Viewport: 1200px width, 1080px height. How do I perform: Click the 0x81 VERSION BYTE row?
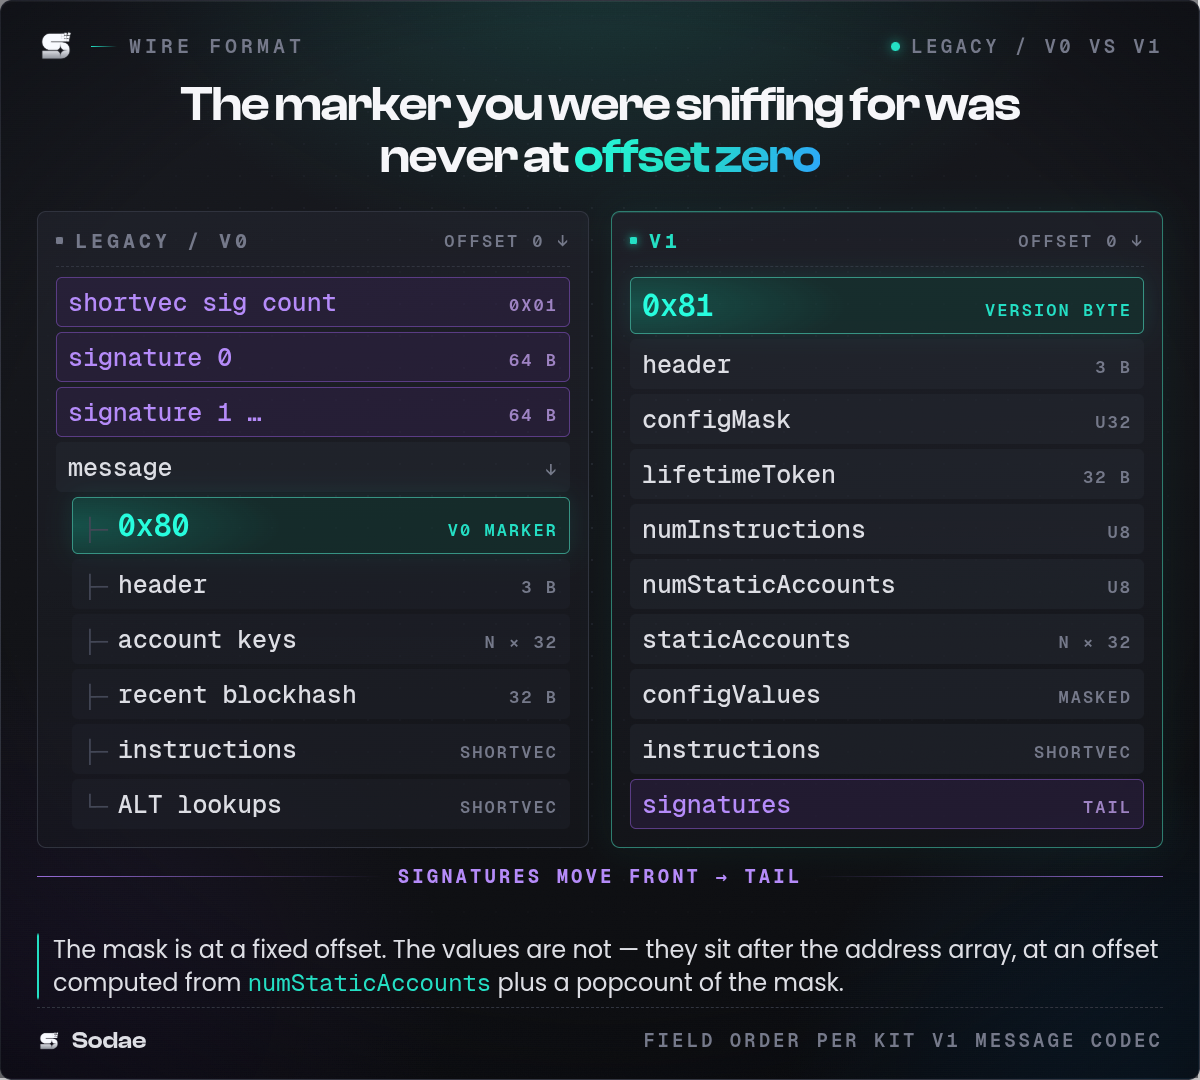[x=887, y=306]
